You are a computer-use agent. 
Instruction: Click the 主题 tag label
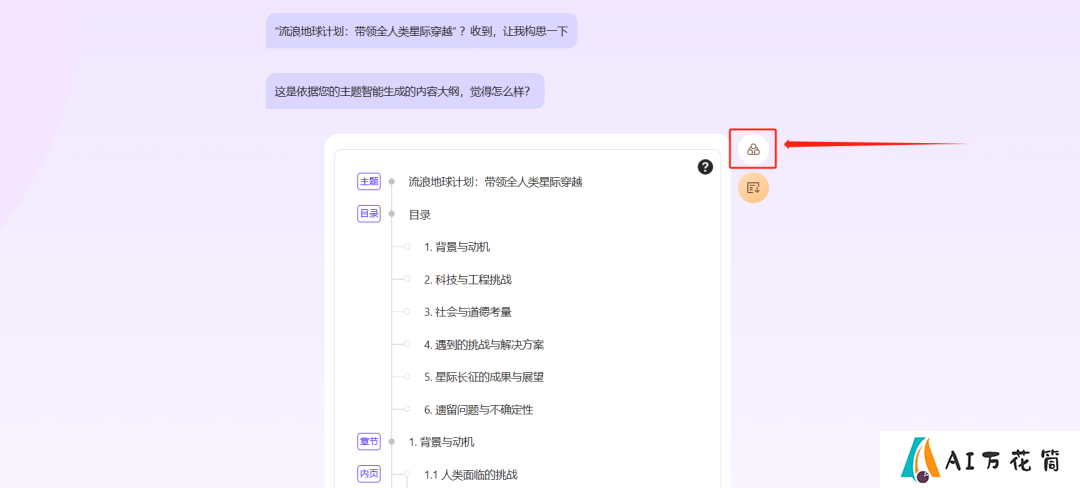(x=368, y=182)
